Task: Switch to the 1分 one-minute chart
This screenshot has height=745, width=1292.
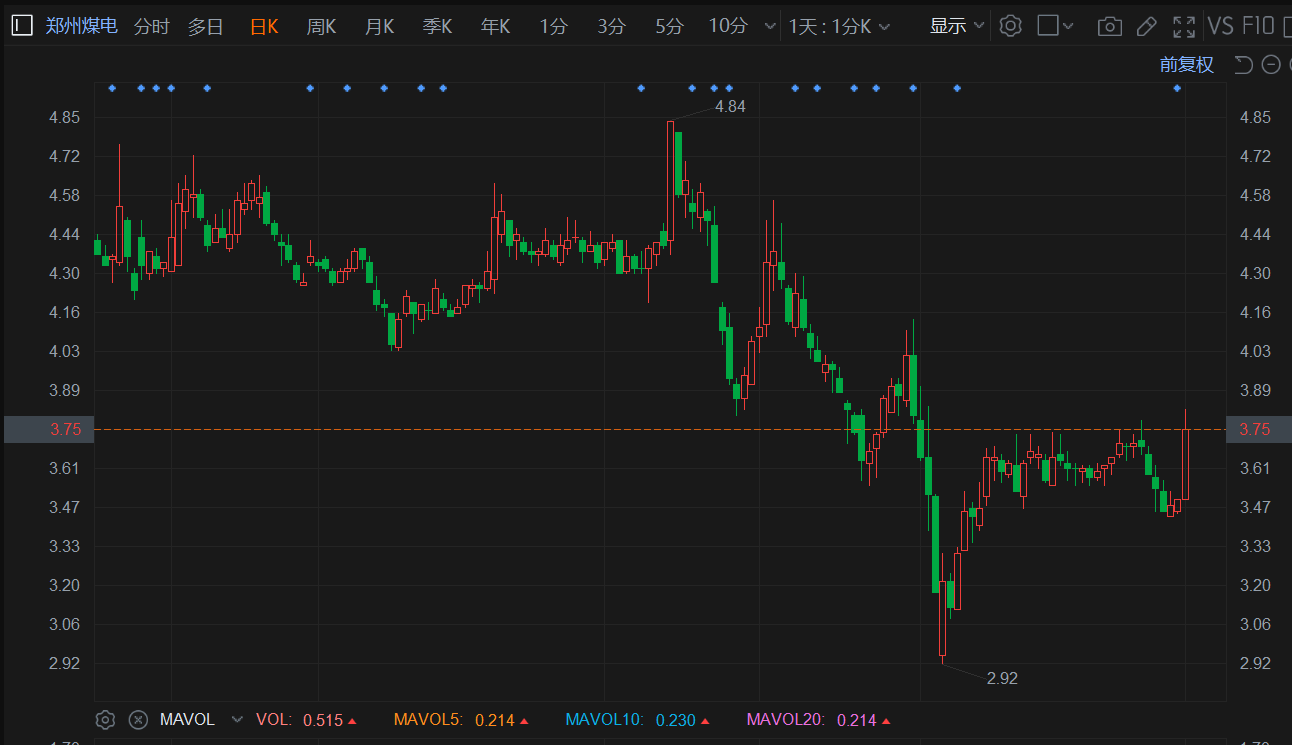Action: pyautogui.click(x=553, y=26)
